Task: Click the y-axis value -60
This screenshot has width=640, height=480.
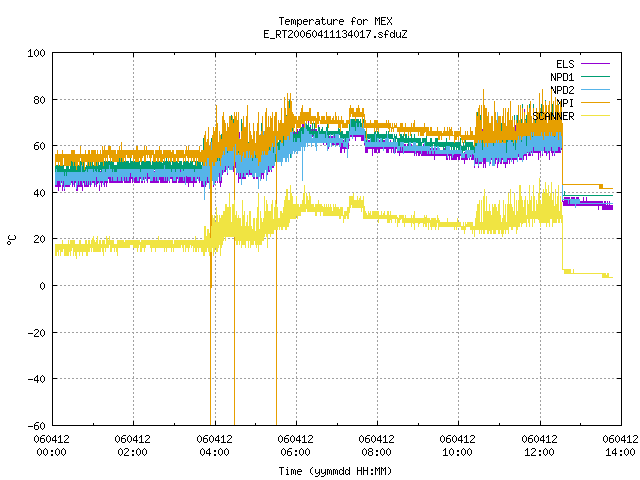Action: (36, 426)
